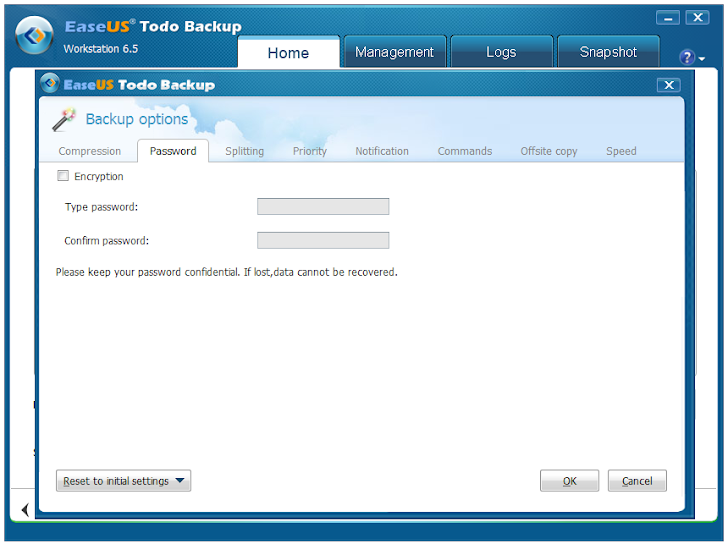
Task: Open the Commands tab
Action: 465,151
